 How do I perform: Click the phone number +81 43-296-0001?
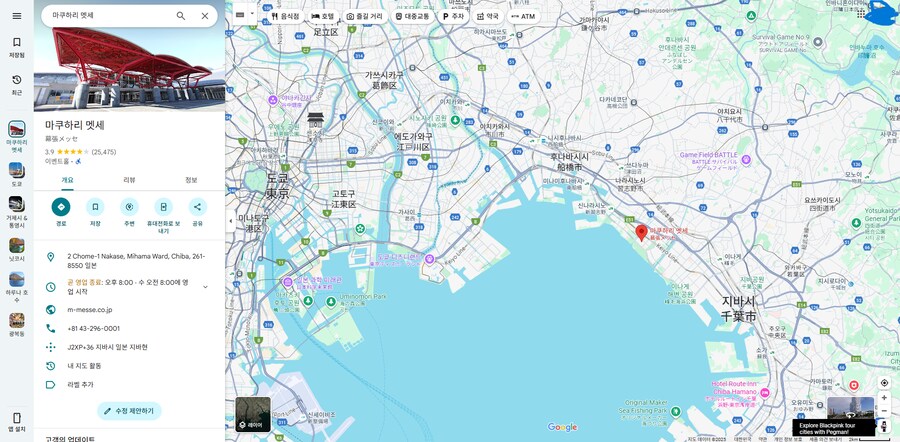tap(94, 328)
